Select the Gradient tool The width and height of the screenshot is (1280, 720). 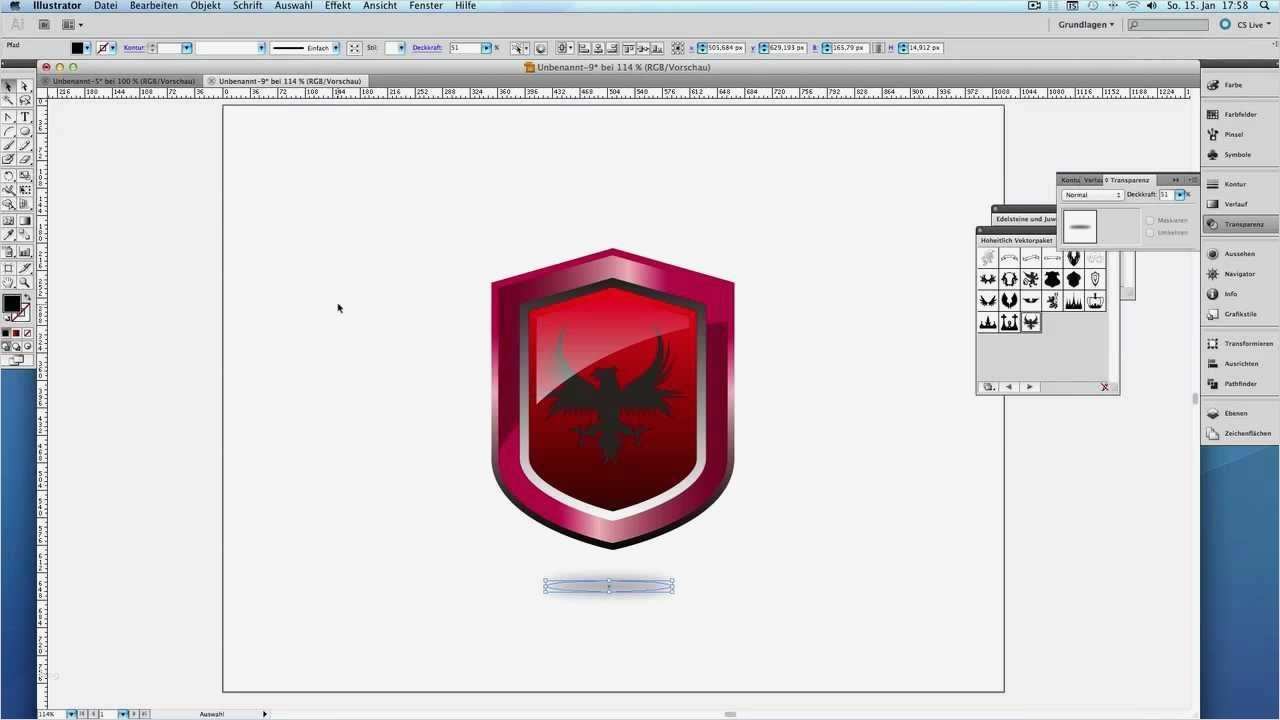(25, 220)
